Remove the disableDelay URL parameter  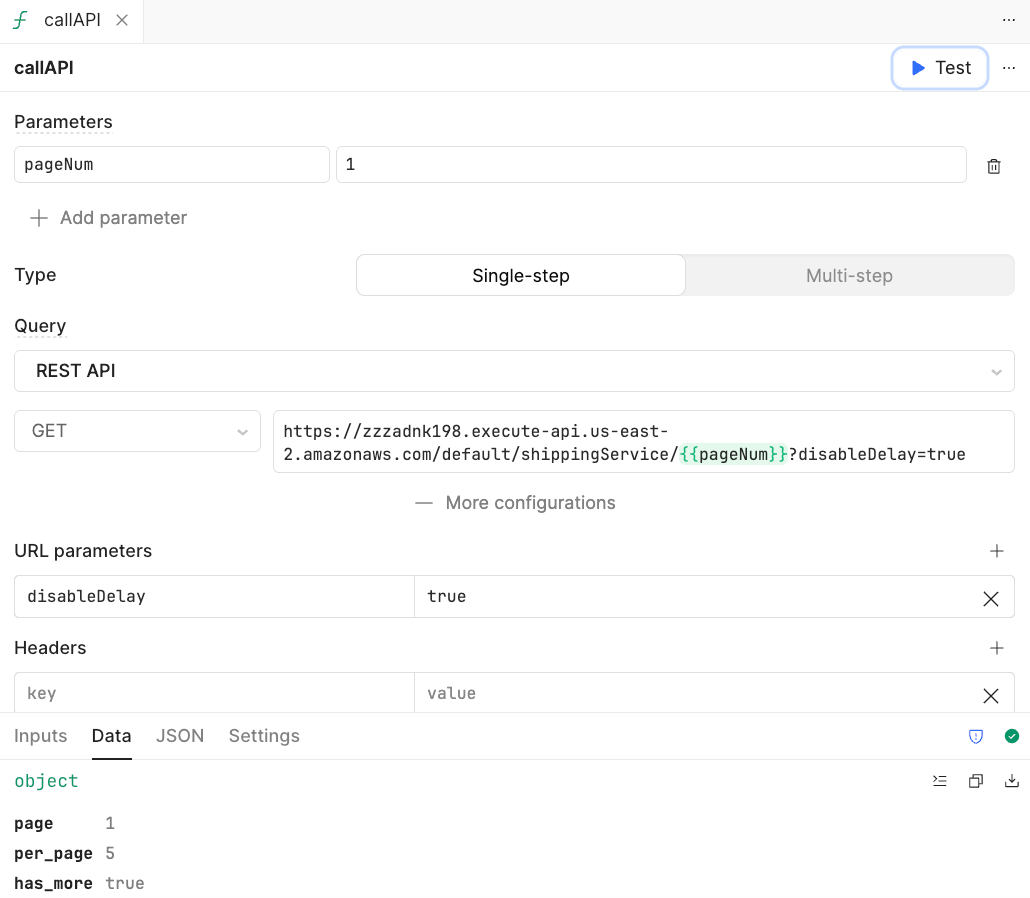point(990,598)
